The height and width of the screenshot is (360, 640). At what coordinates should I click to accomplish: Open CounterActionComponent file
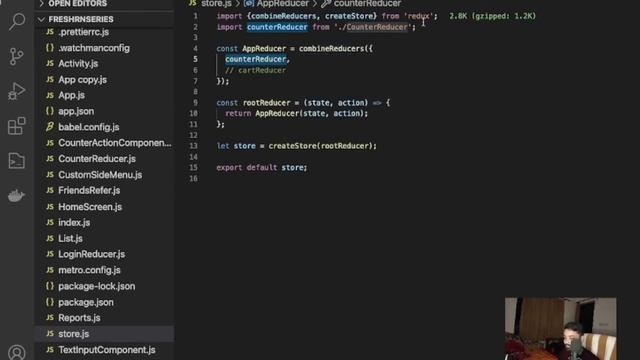coord(104,143)
